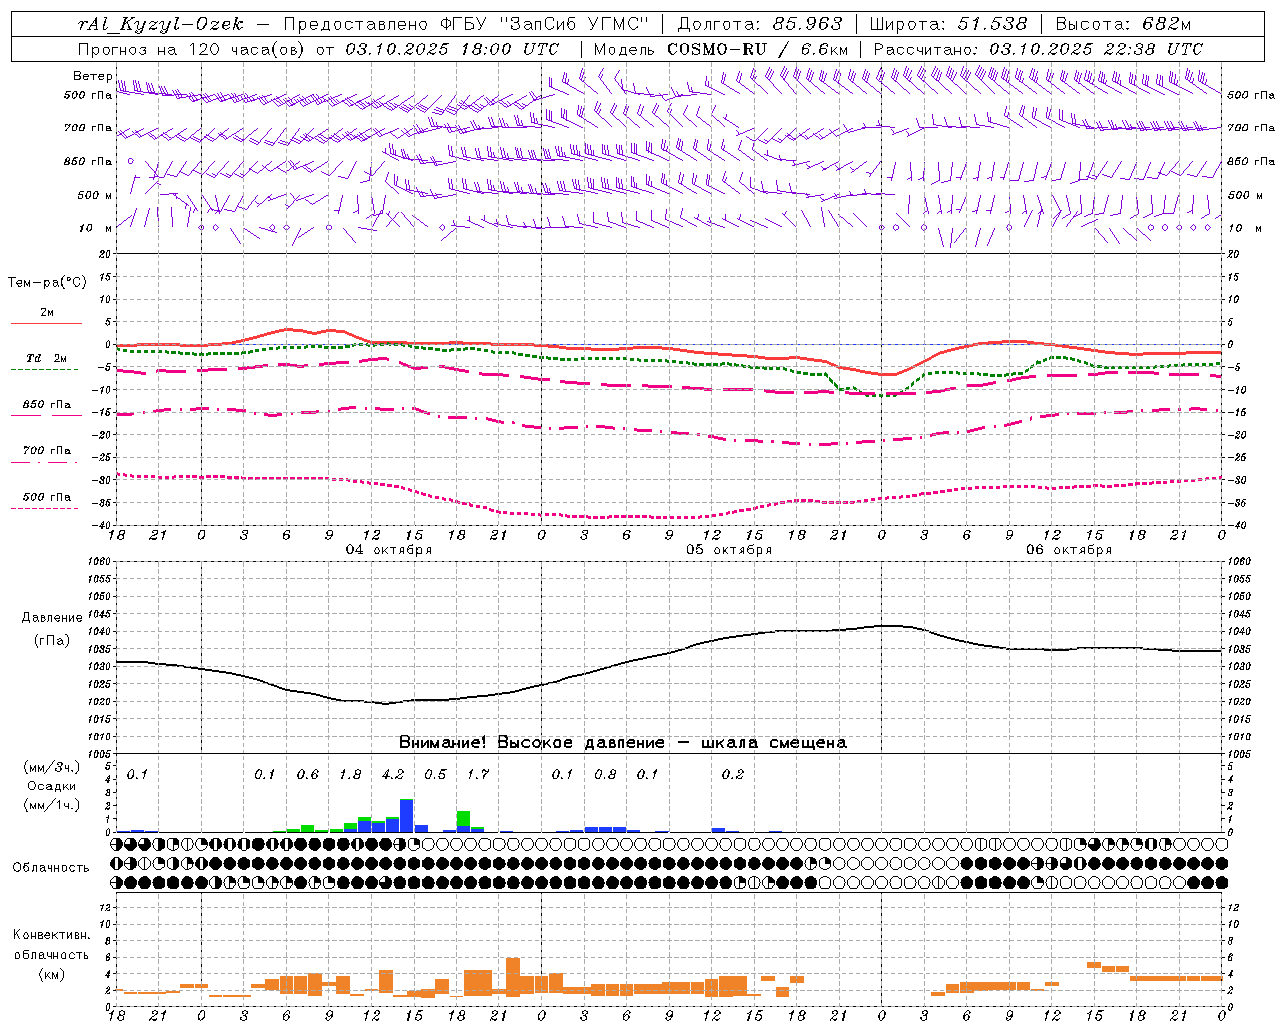Click the Осадки precipitation label

(51, 786)
